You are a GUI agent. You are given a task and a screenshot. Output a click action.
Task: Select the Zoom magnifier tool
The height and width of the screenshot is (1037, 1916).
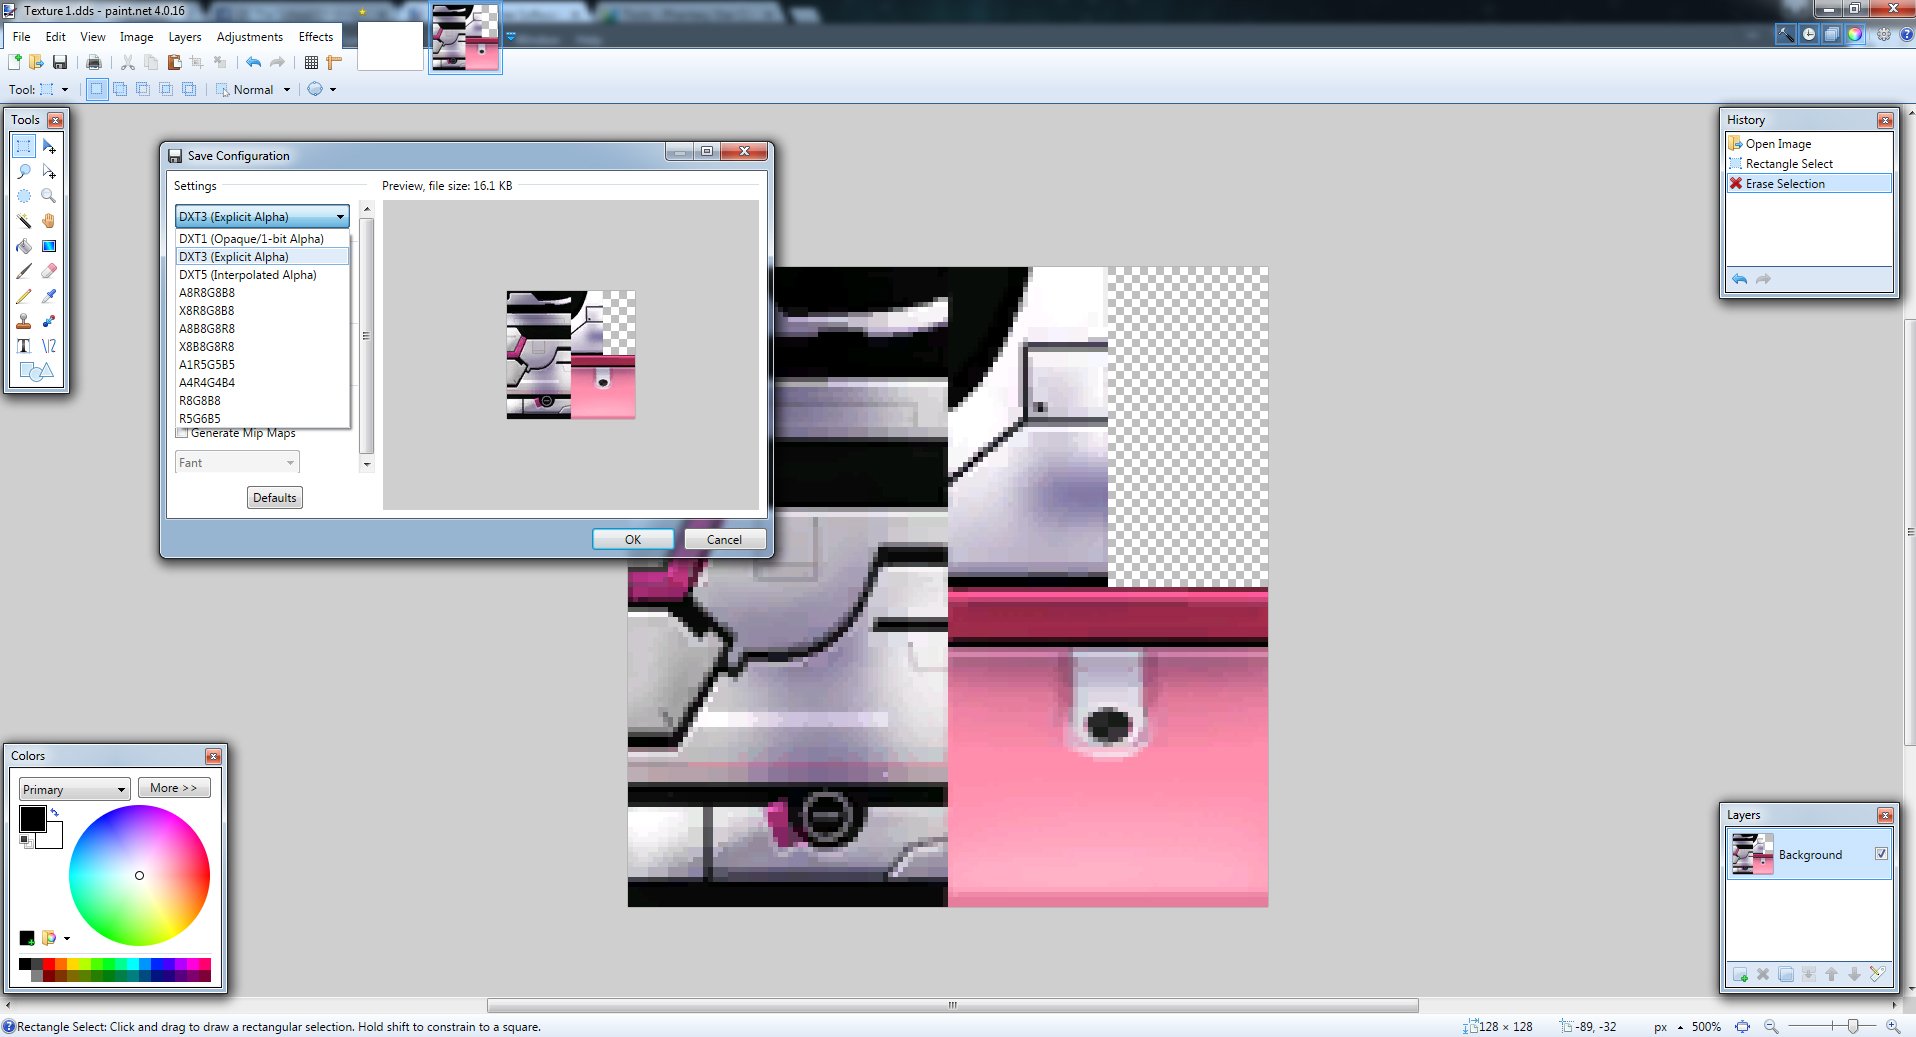[x=49, y=196]
